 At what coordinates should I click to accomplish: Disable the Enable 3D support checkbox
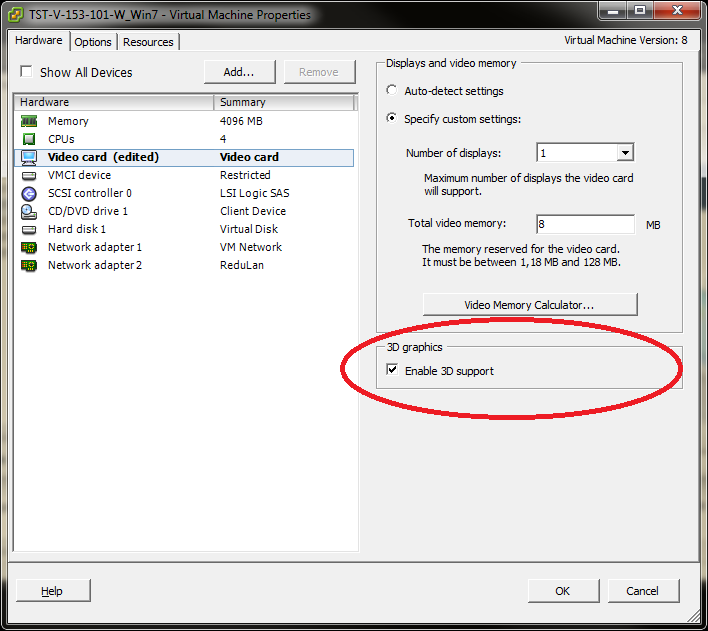click(x=392, y=371)
